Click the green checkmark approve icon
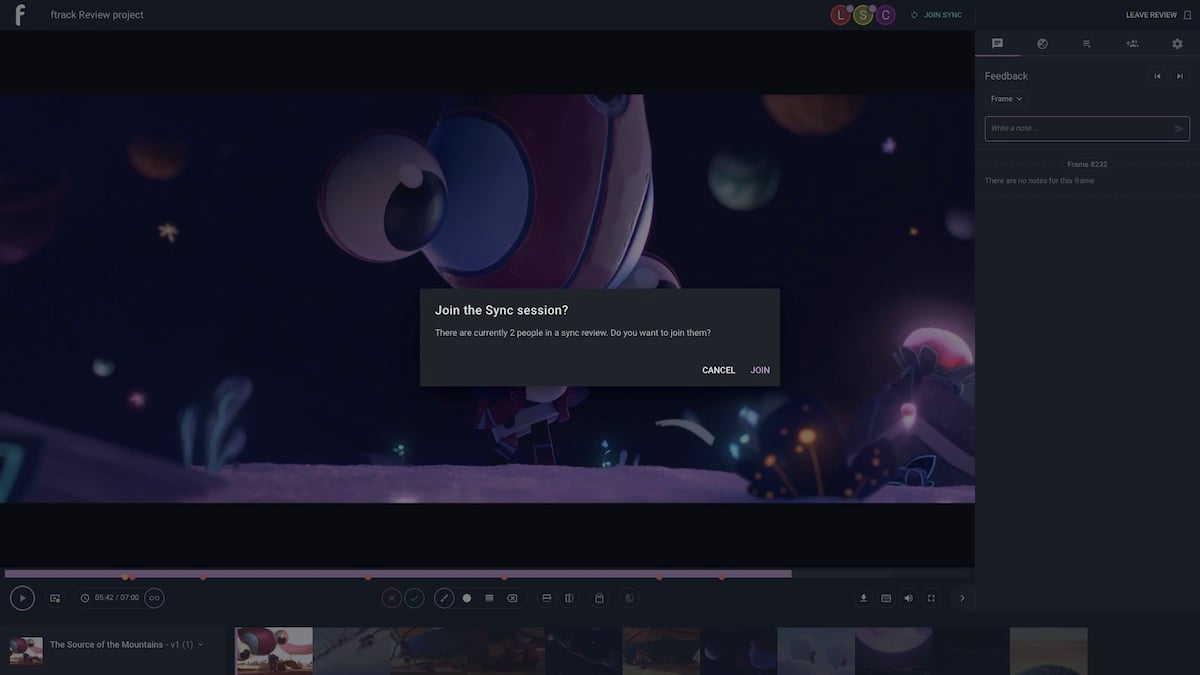The height and width of the screenshot is (675, 1200). (414, 598)
